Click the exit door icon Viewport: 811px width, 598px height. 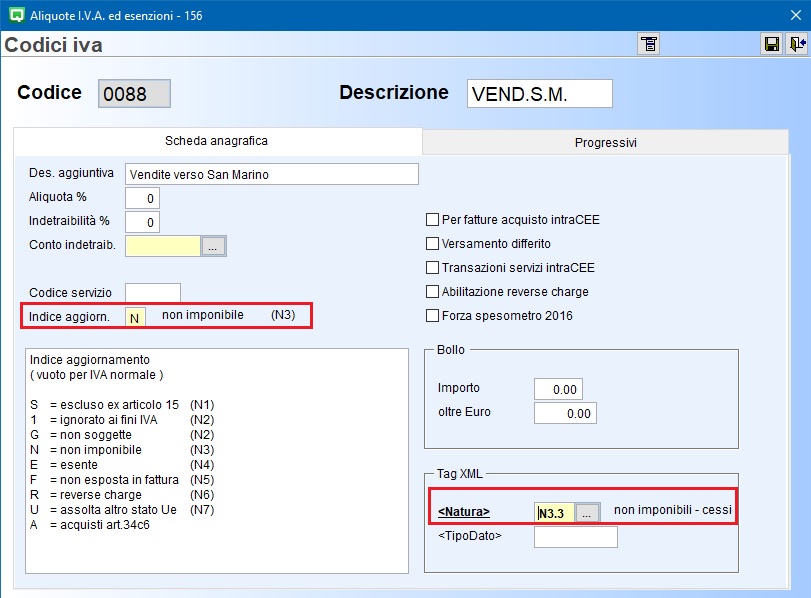797,44
